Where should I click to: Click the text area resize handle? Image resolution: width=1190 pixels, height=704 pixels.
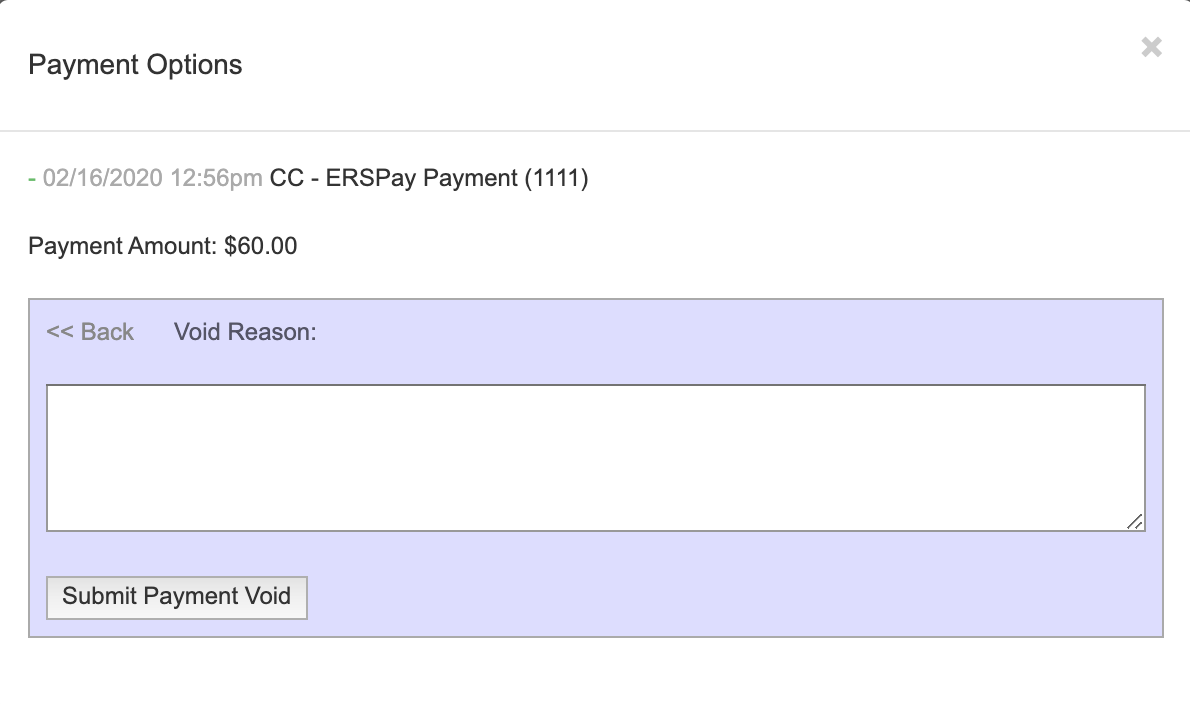(1135, 521)
